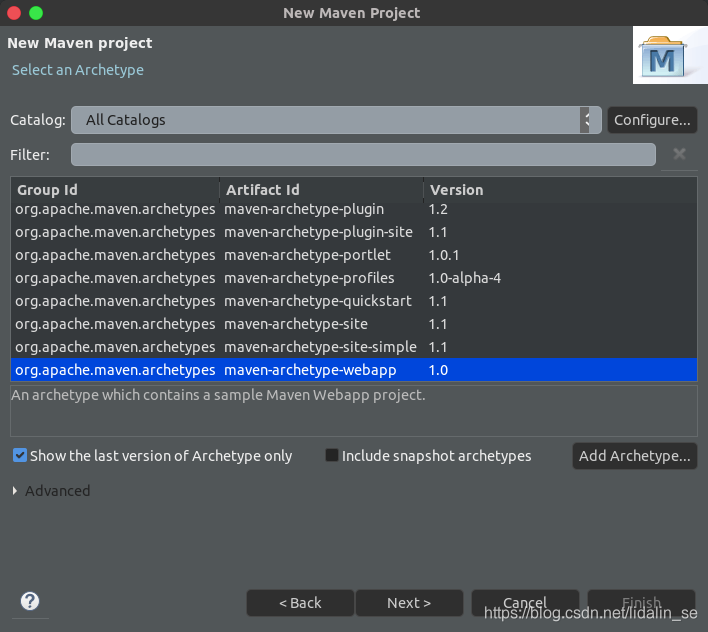Proceed with the Next > button
This screenshot has height=632, width=708.
pos(409,603)
